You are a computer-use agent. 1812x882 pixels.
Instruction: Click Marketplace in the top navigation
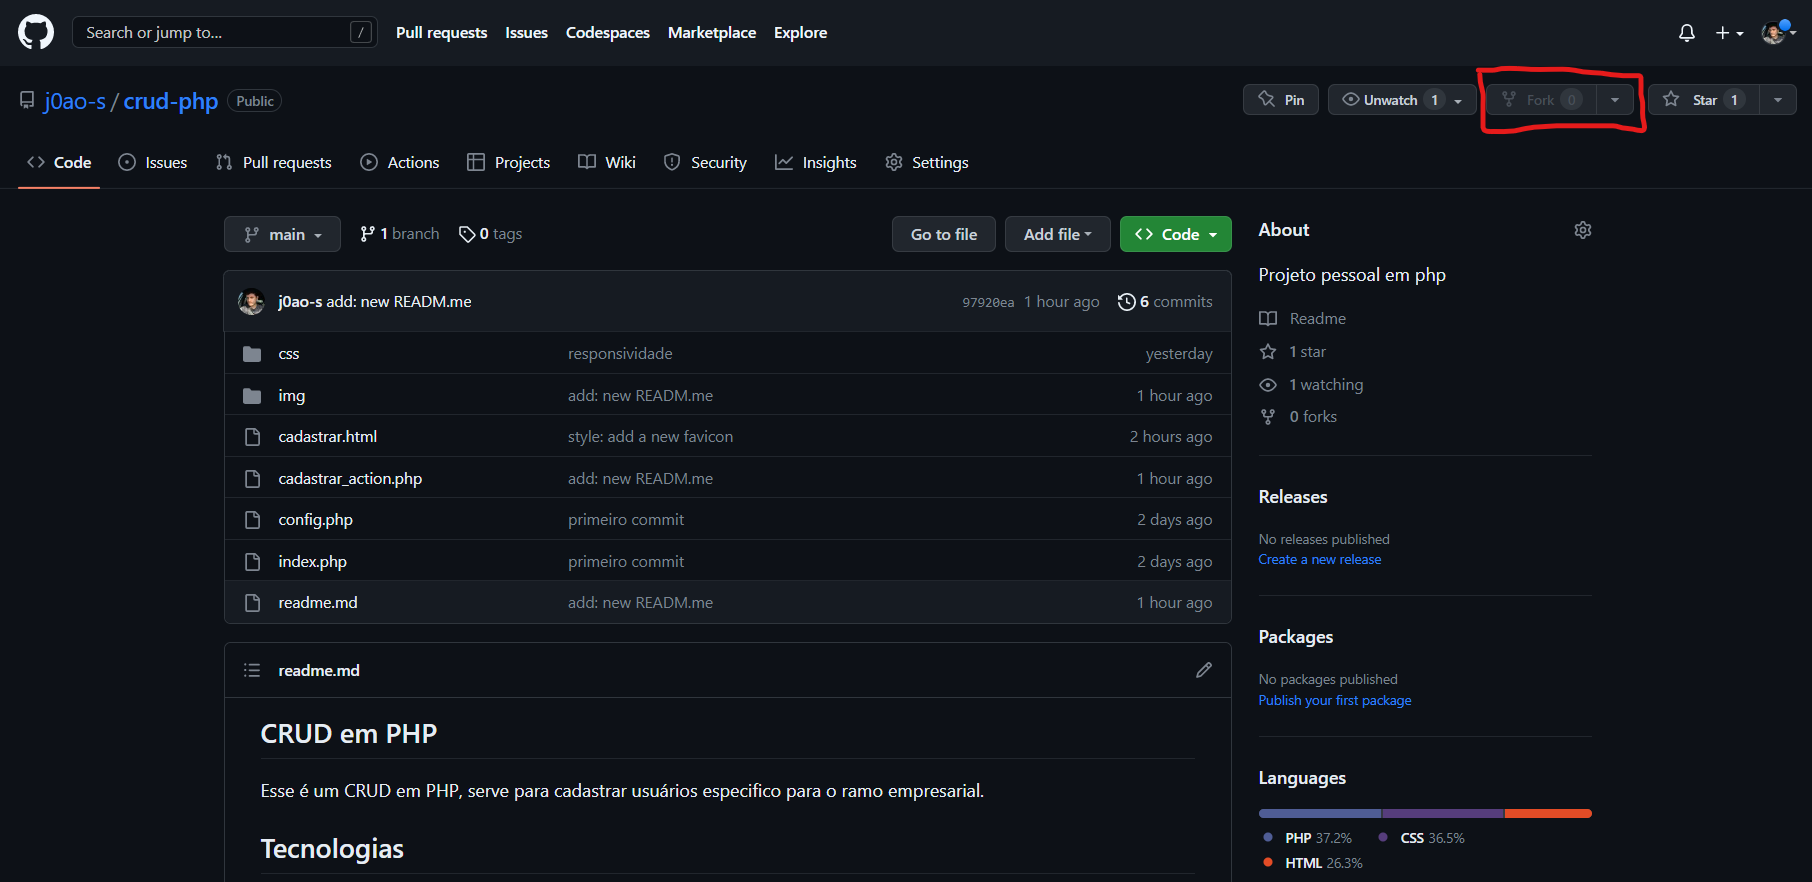tap(712, 33)
